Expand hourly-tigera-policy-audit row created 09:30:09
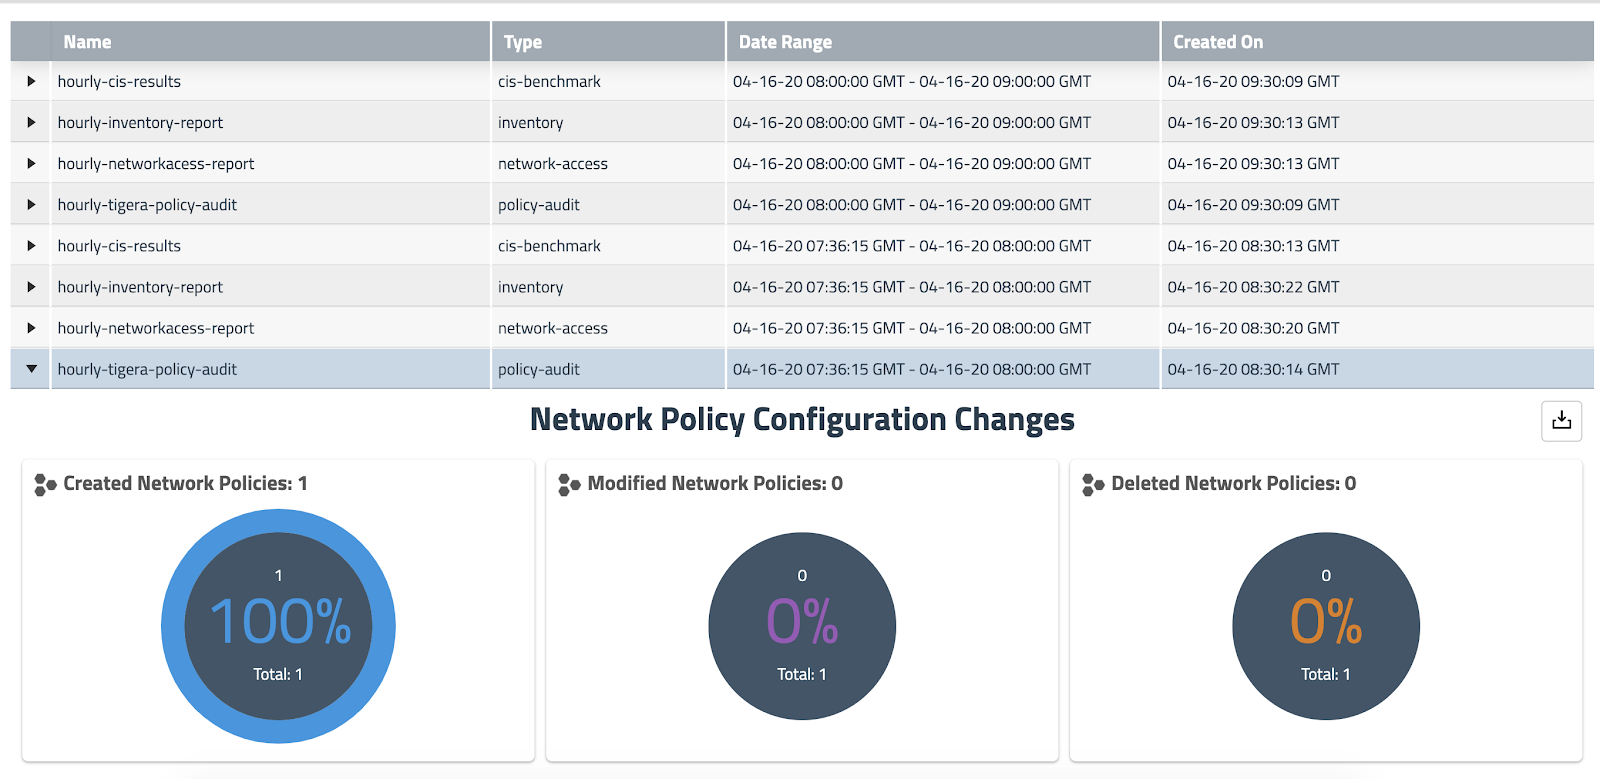 pos(31,204)
